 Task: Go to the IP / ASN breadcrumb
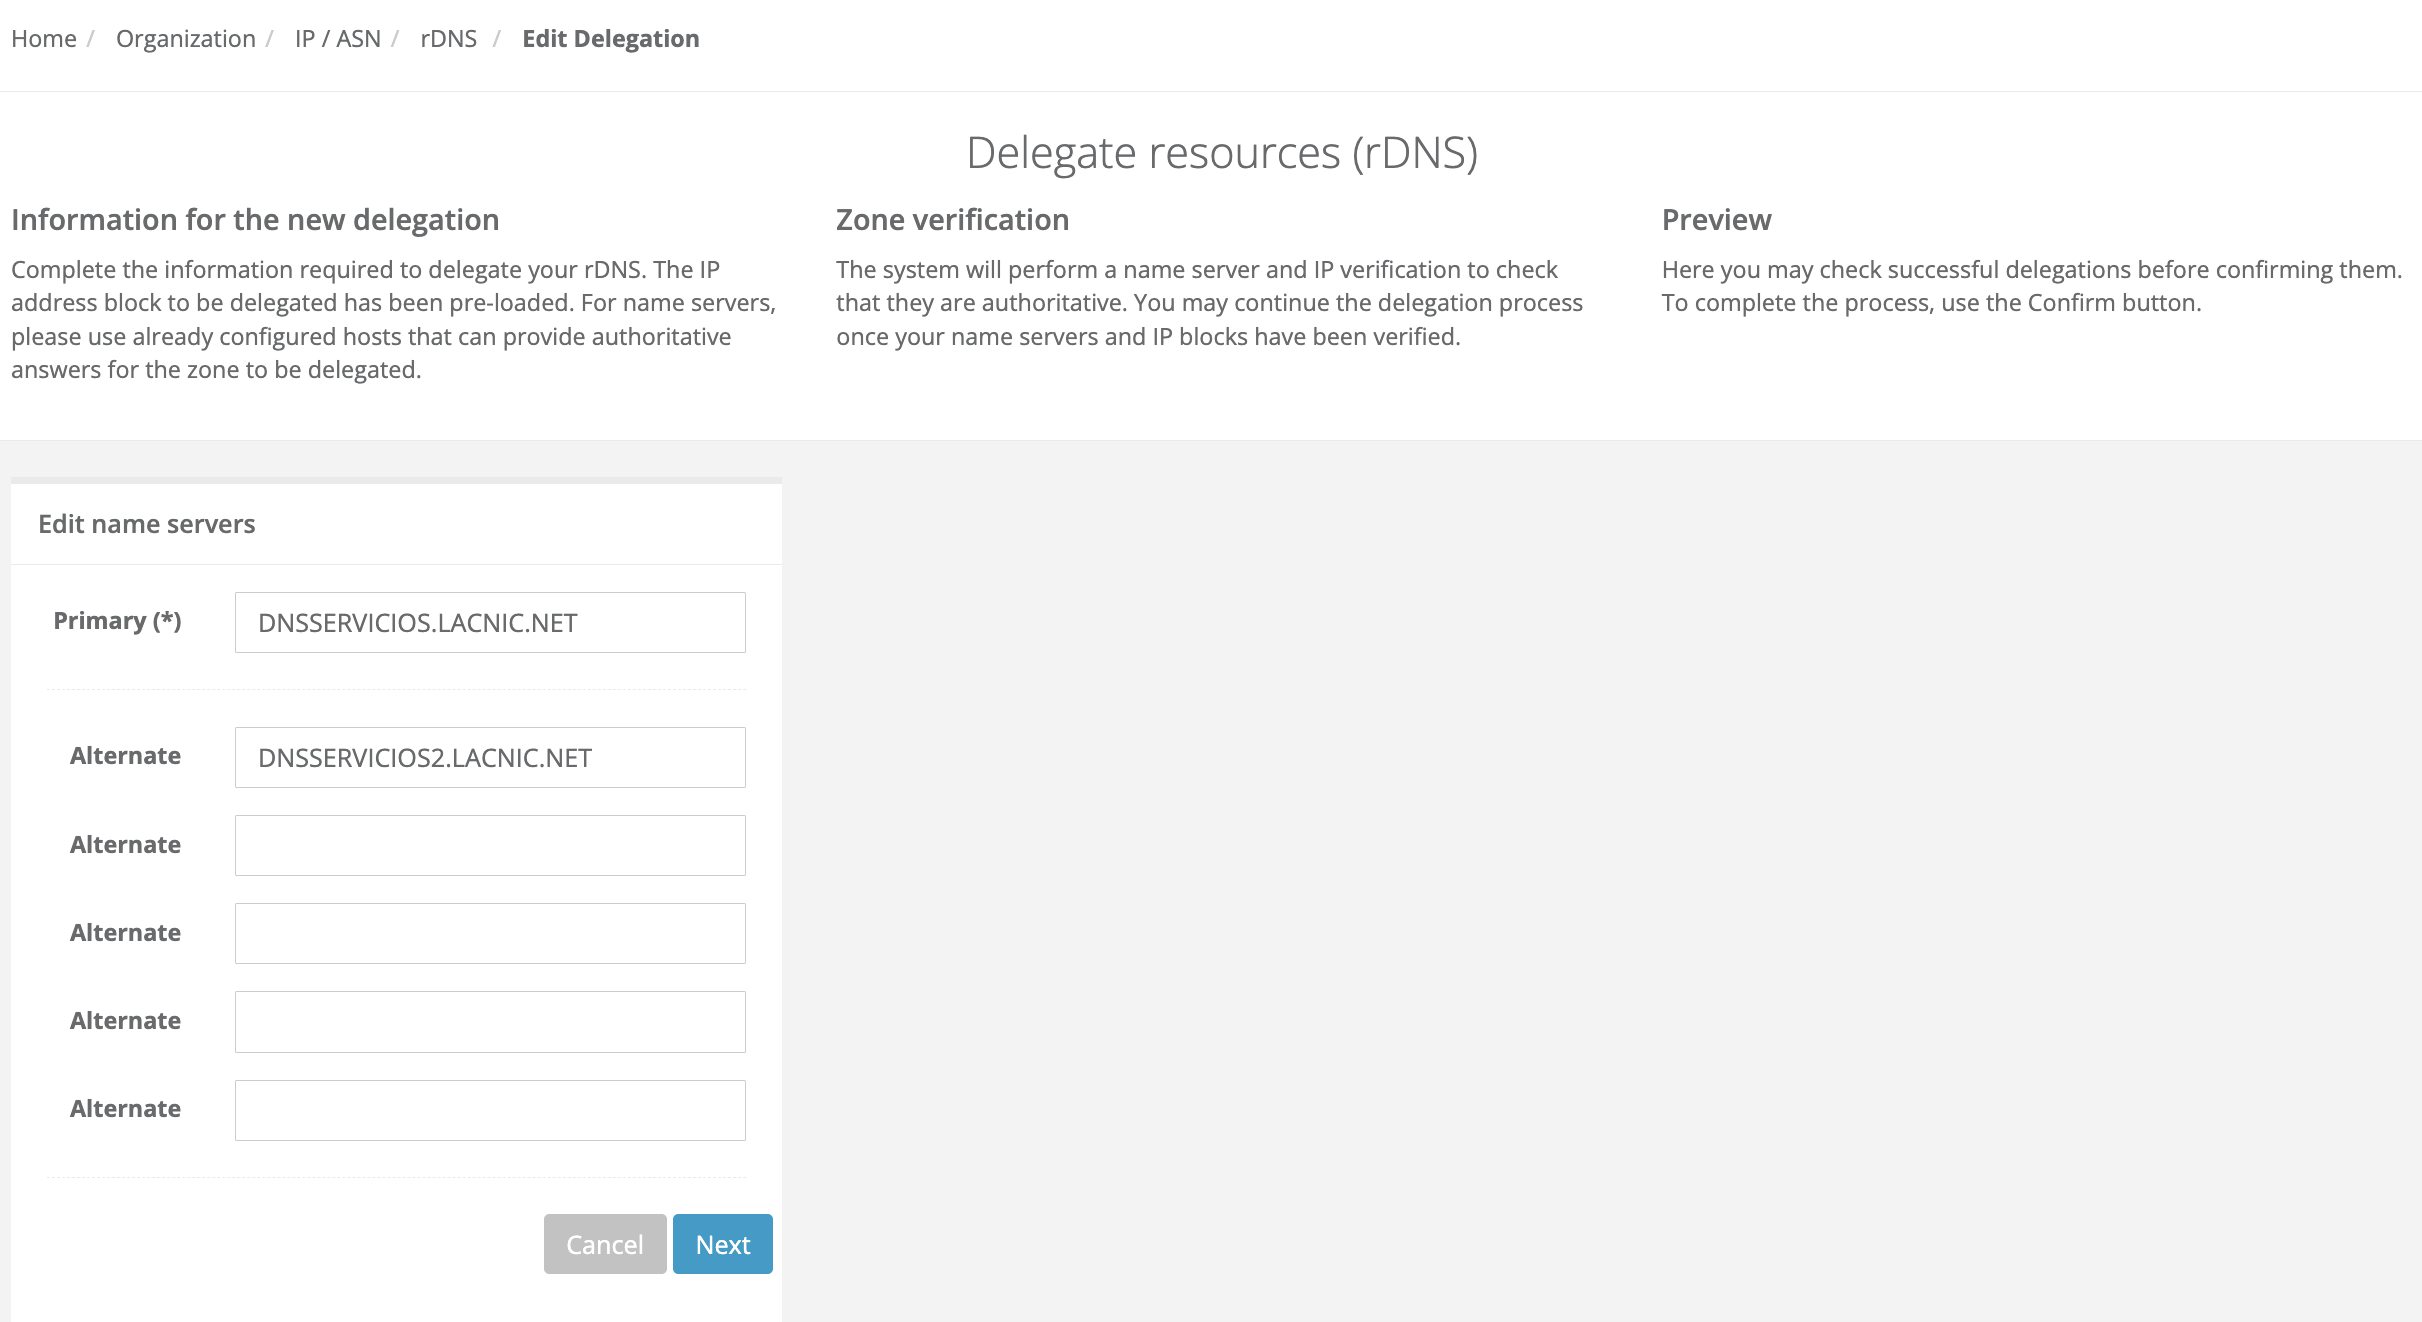[x=337, y=38]
